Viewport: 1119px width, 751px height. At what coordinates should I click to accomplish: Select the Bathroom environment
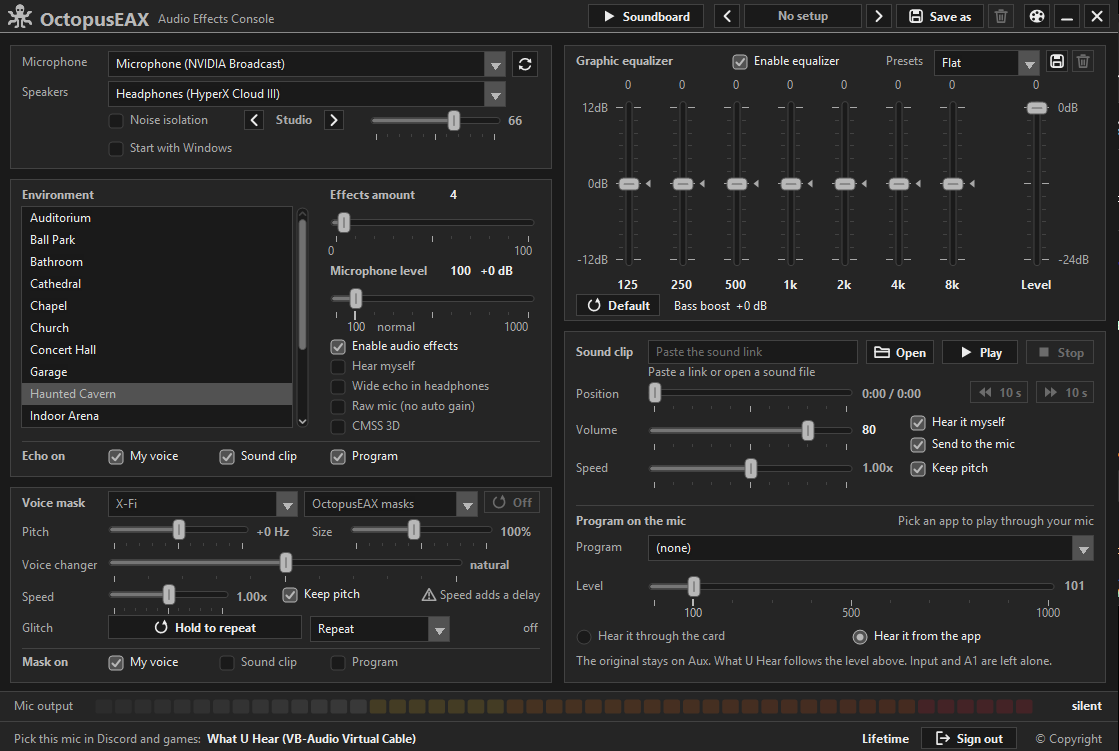point(157,262)
